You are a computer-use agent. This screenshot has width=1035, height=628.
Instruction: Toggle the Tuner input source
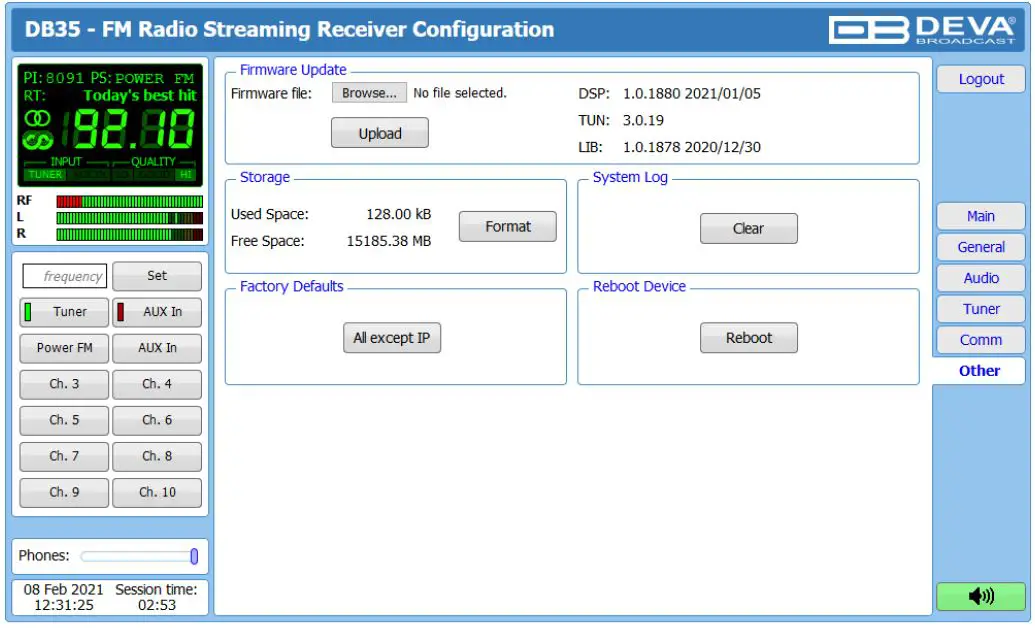click(x=63, y=312)
